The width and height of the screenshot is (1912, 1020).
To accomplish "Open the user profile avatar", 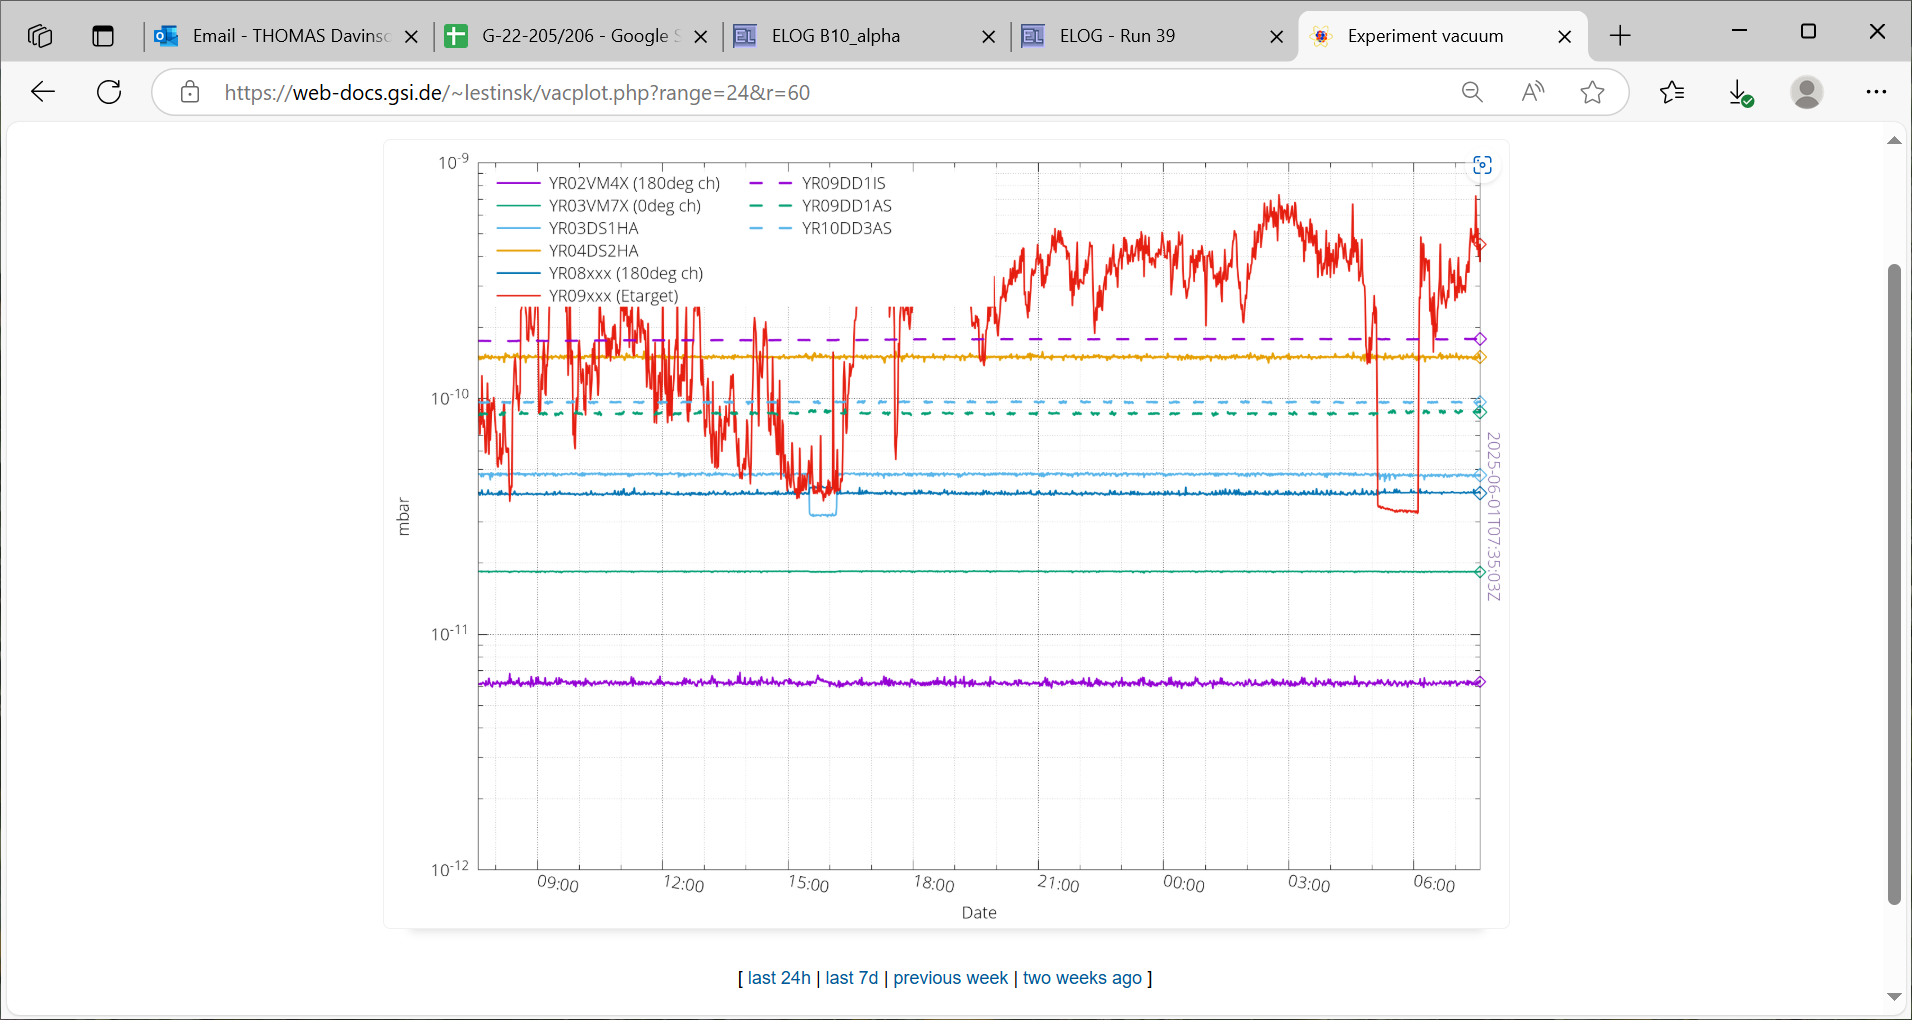I will (1806, 93).
